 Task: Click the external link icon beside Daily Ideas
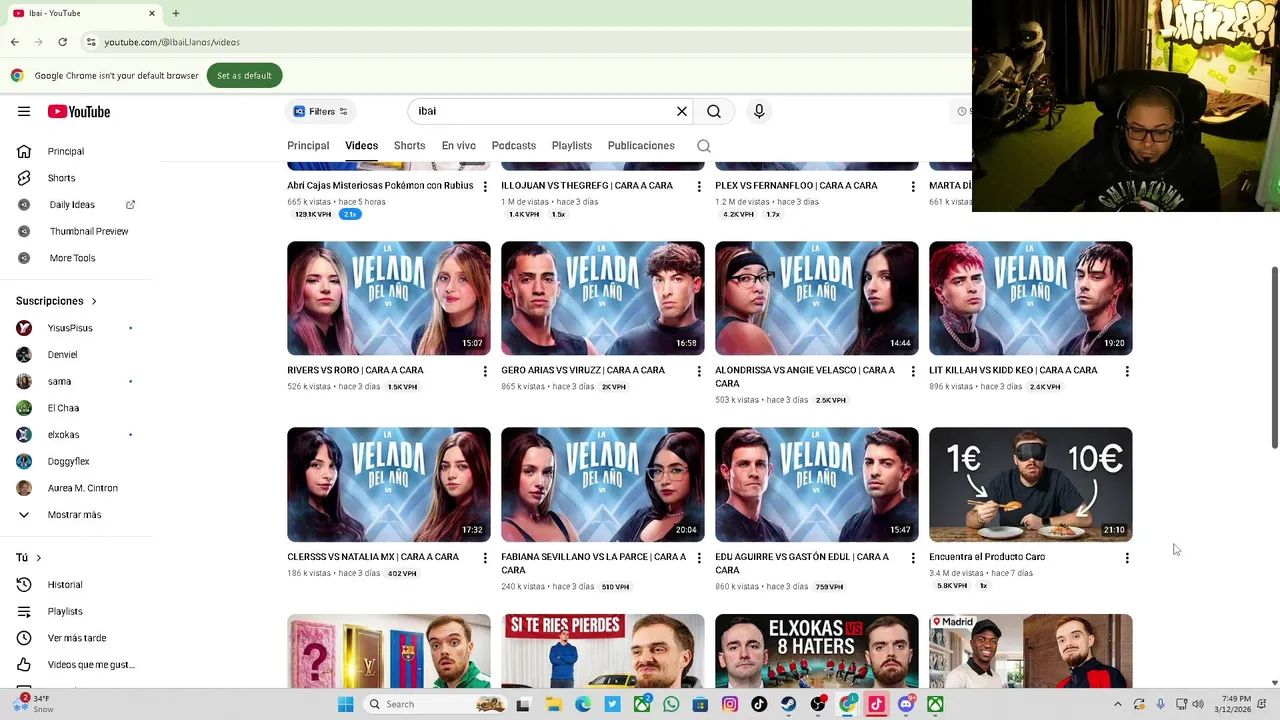click(130, 205)
